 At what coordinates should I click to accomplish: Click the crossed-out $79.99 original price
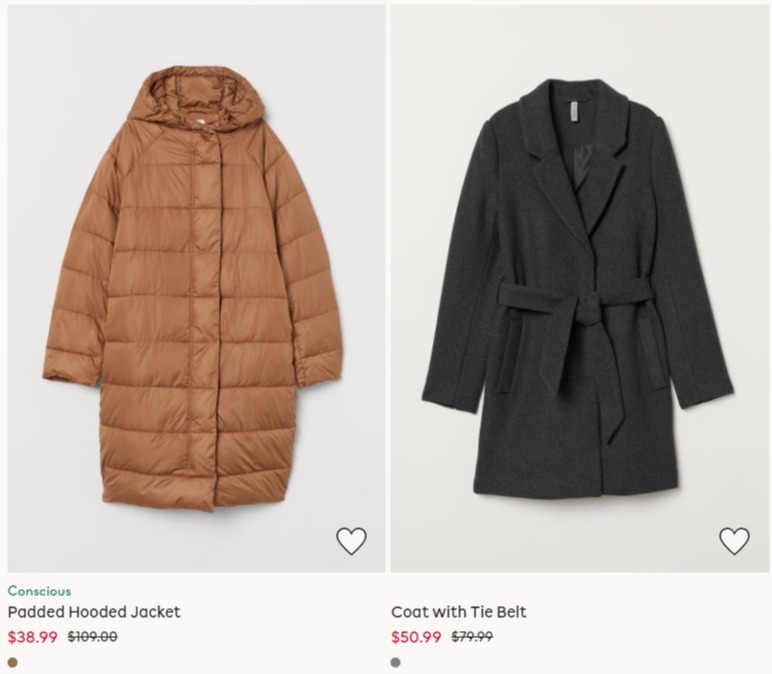(x=472, y=637)
